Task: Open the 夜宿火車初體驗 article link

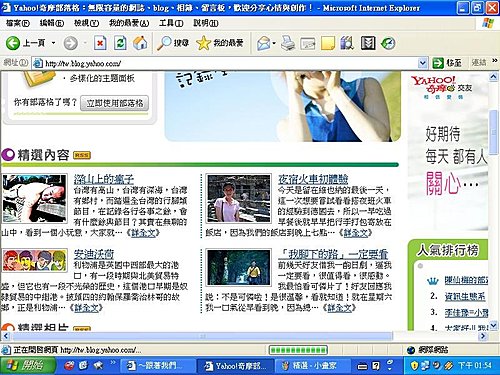Action: click(313, 179)
